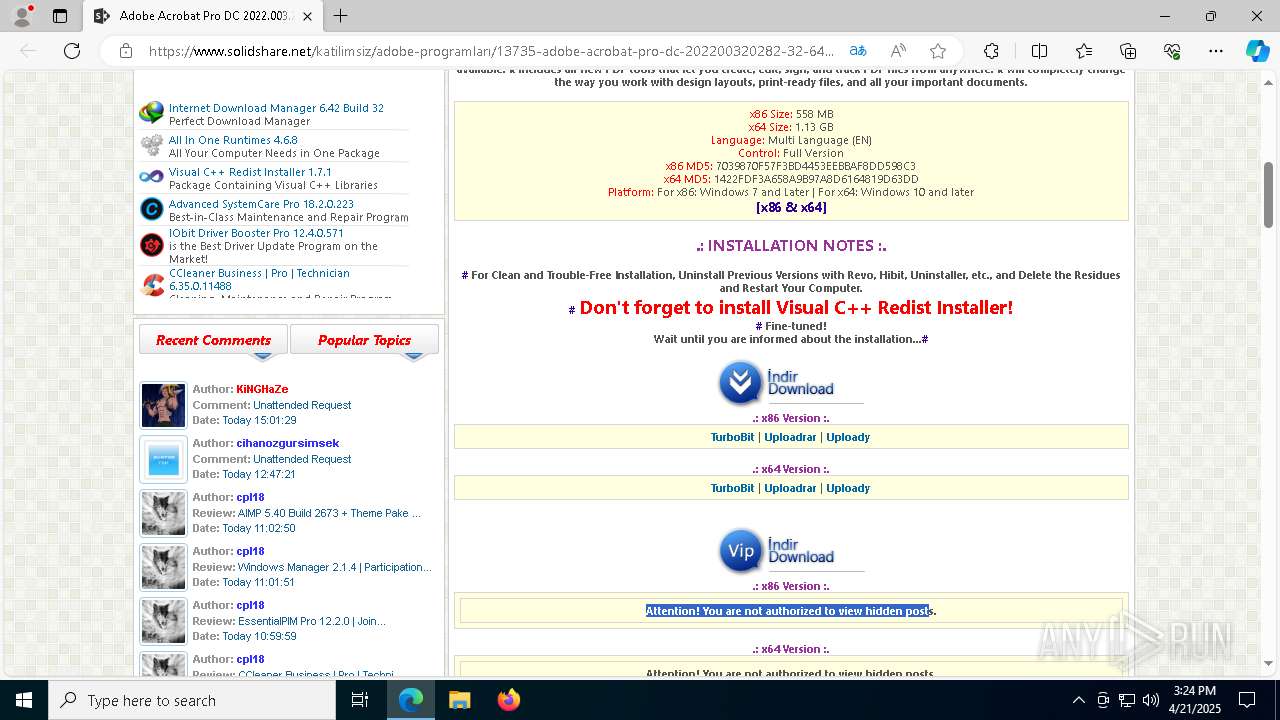Click the CCleaner icon in sidebar

coord(152,286)
